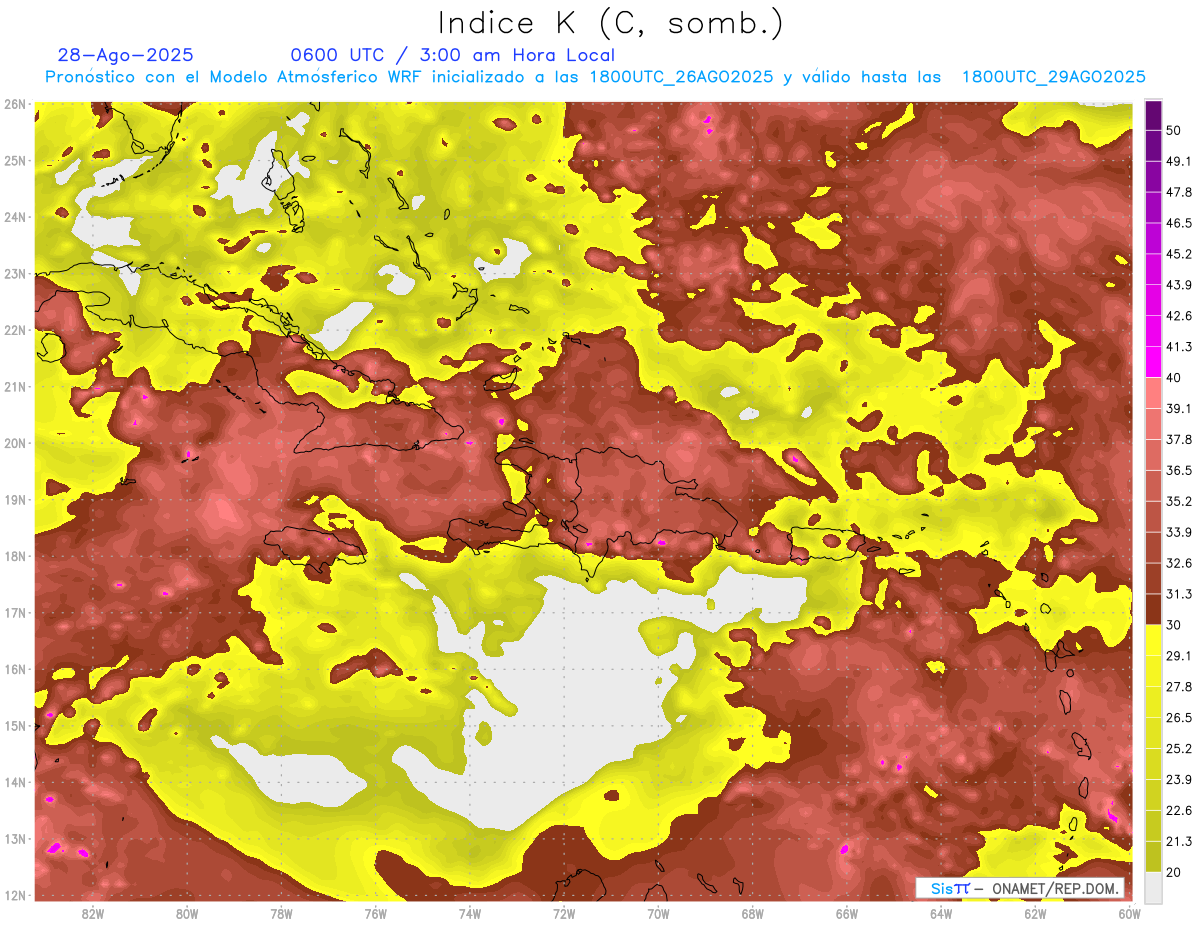The width and height of the screenshot is (1200, 927).
Task: Click the colorbar value '39.1'
Action: pos(1178,408)
